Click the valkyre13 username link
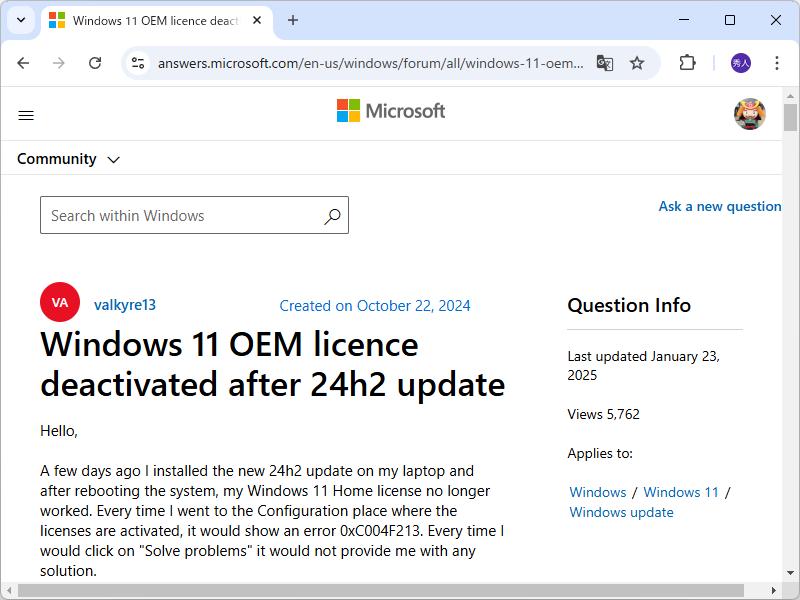The width and height of the screenshot is (800, 600). pos(124,304)
